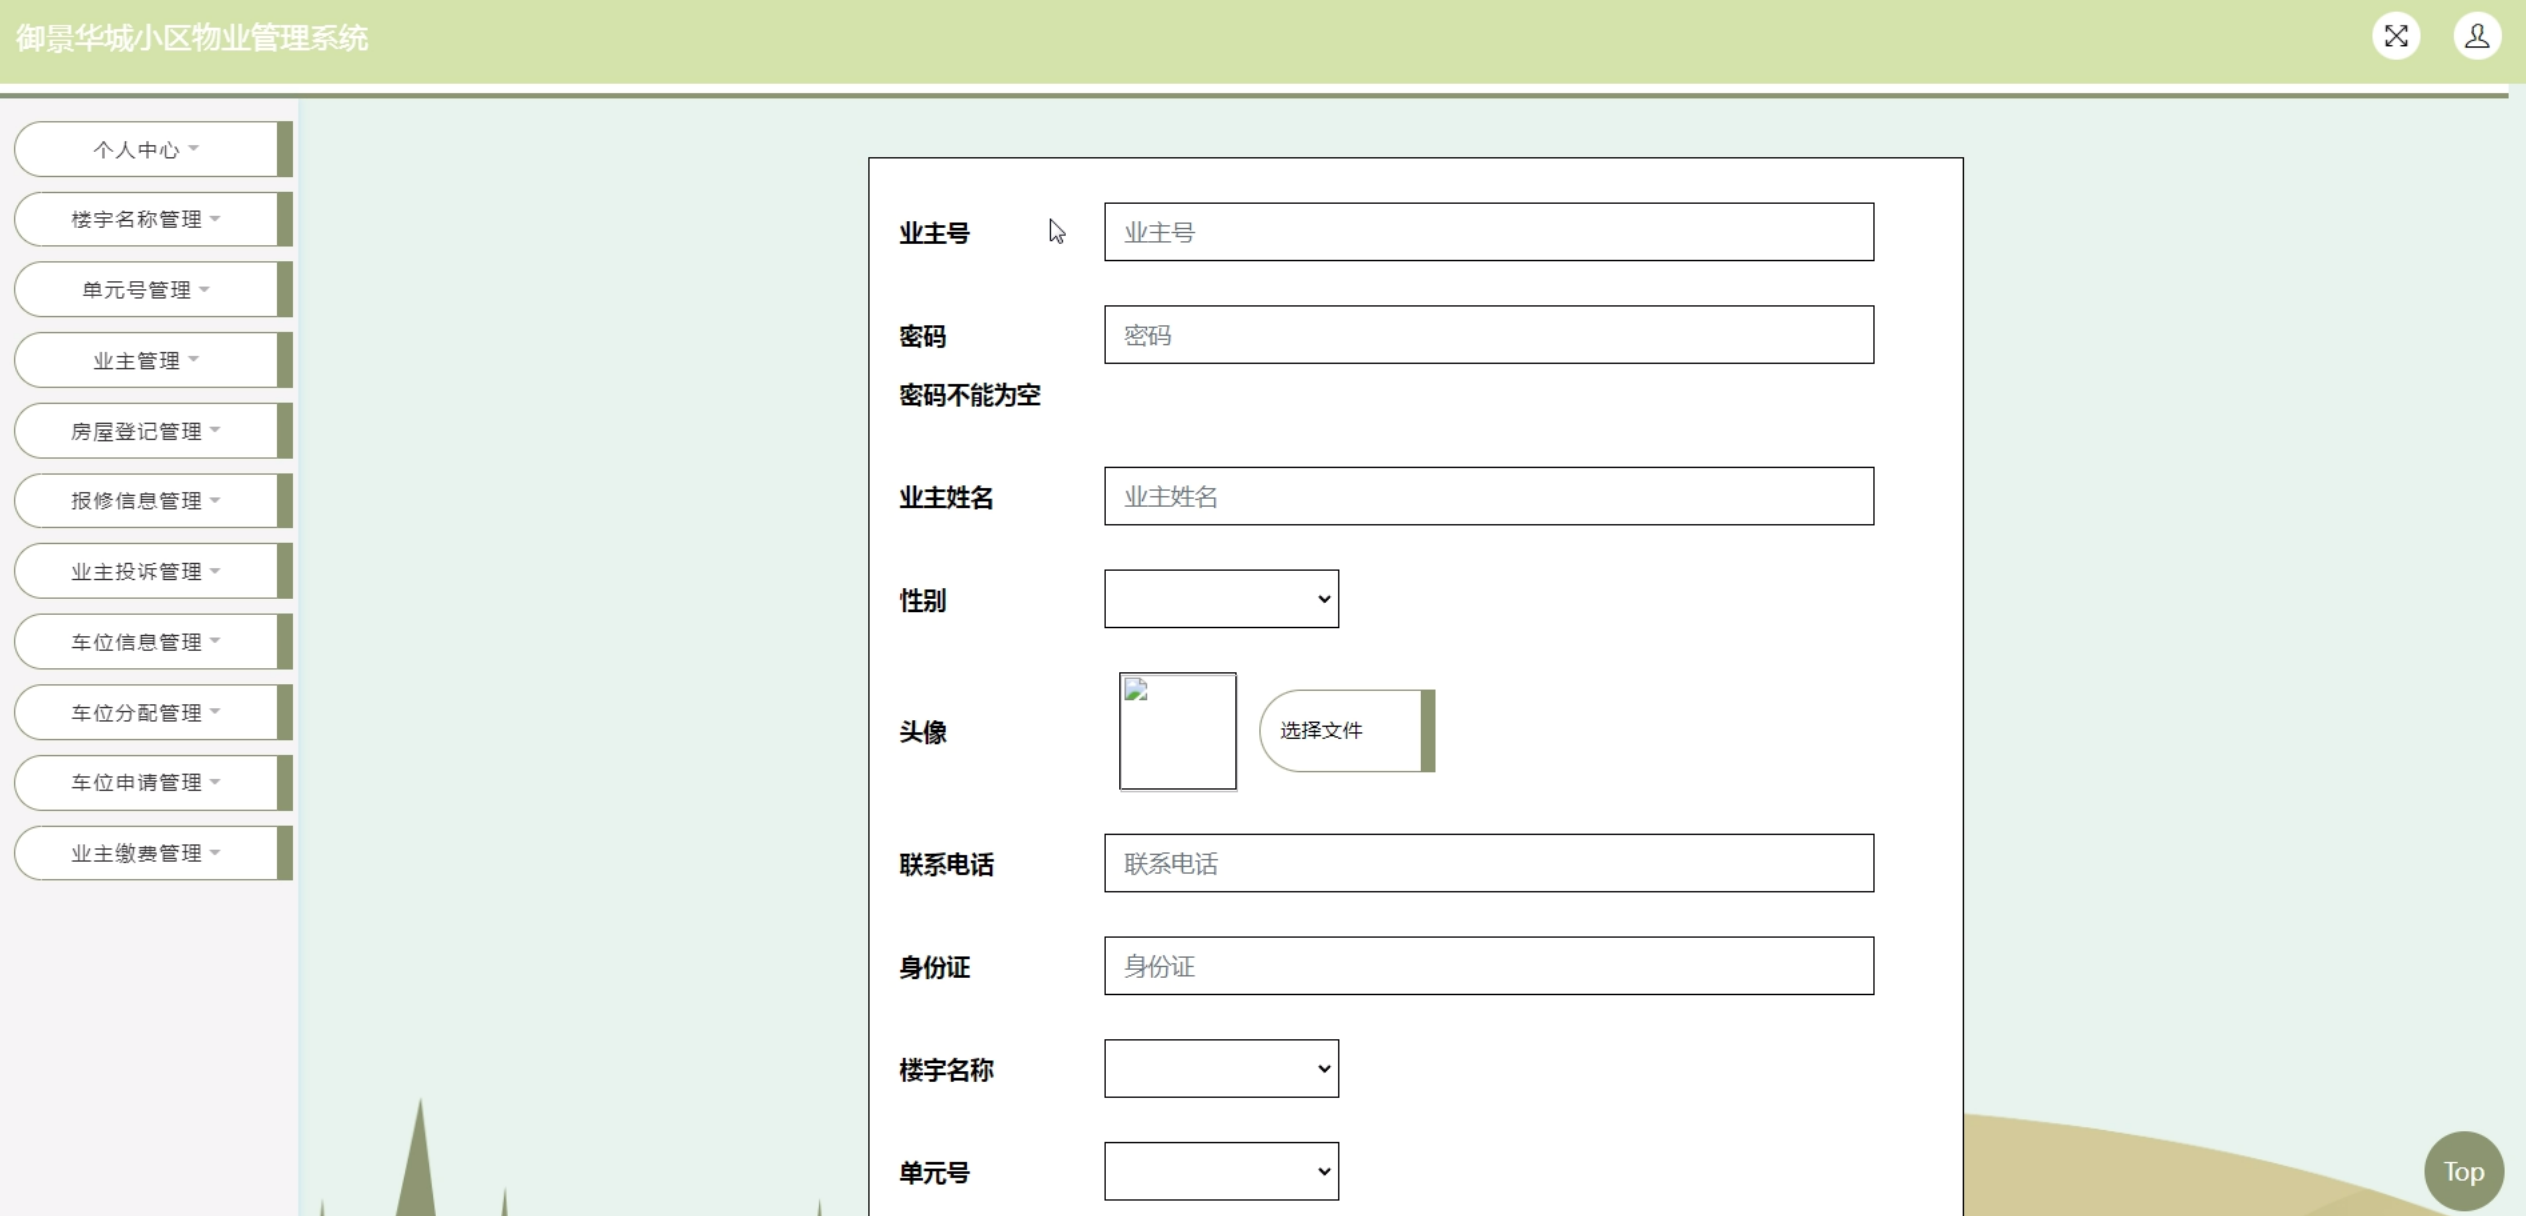
Task: Expand the 个人中心 menu
Action: coord(146,150)
